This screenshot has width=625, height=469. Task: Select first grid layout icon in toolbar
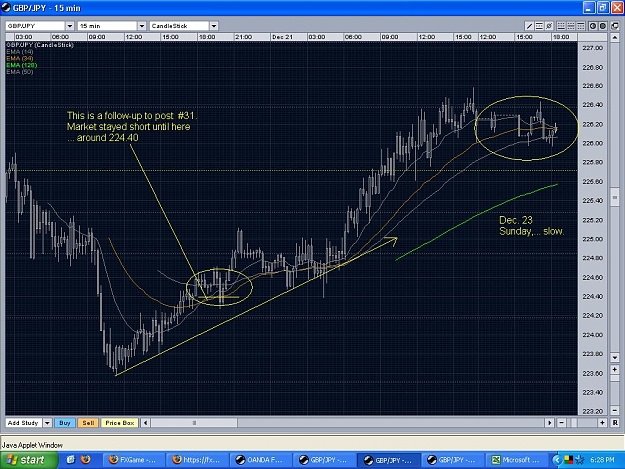561,26
